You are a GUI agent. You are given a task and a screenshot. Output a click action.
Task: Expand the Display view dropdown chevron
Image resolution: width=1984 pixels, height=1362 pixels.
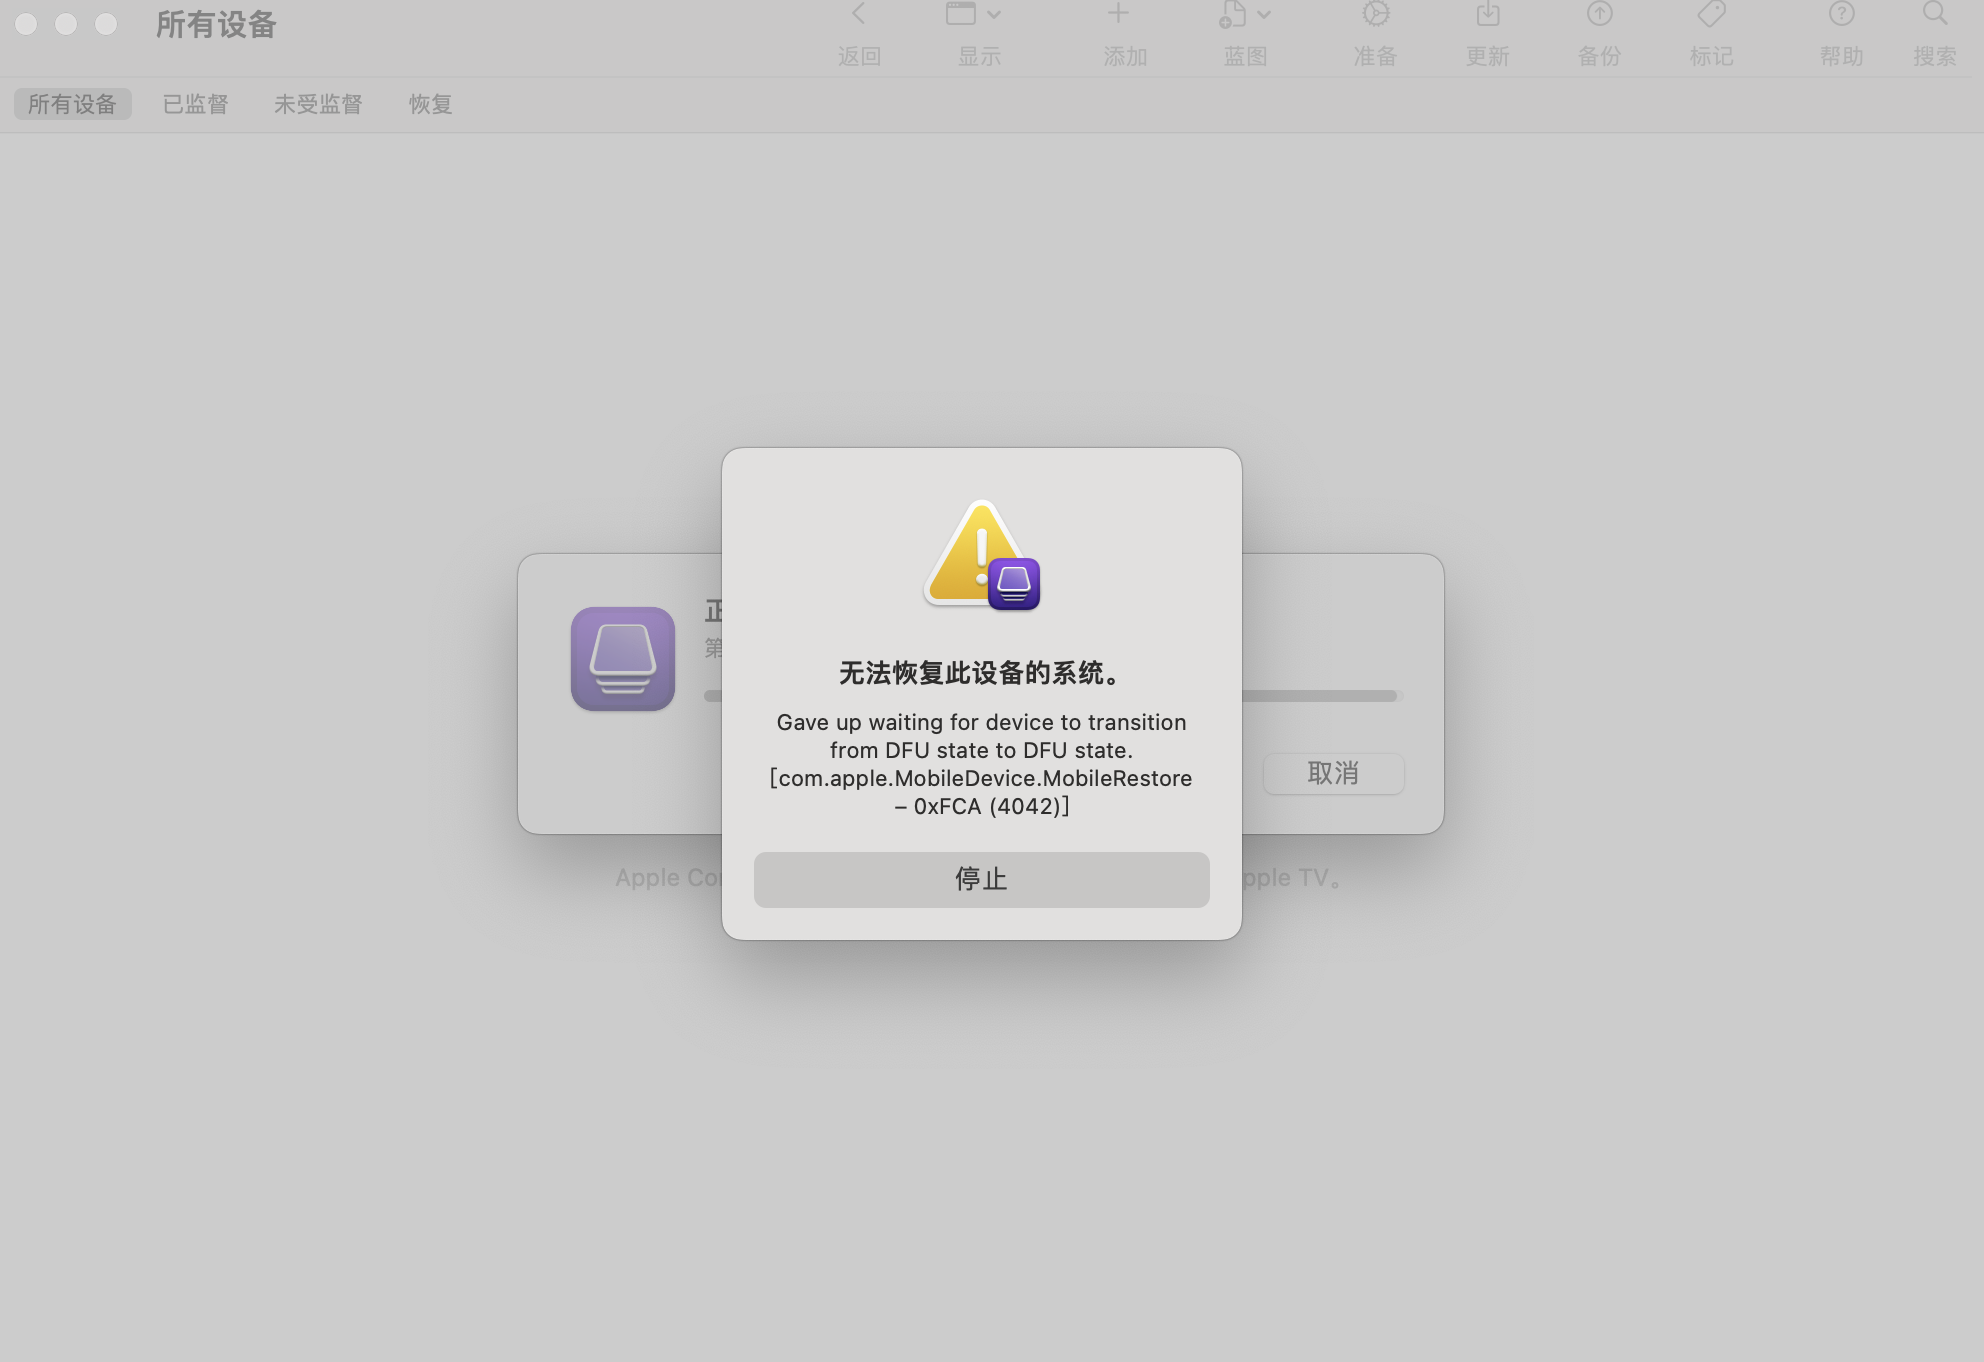pos(994,15)
